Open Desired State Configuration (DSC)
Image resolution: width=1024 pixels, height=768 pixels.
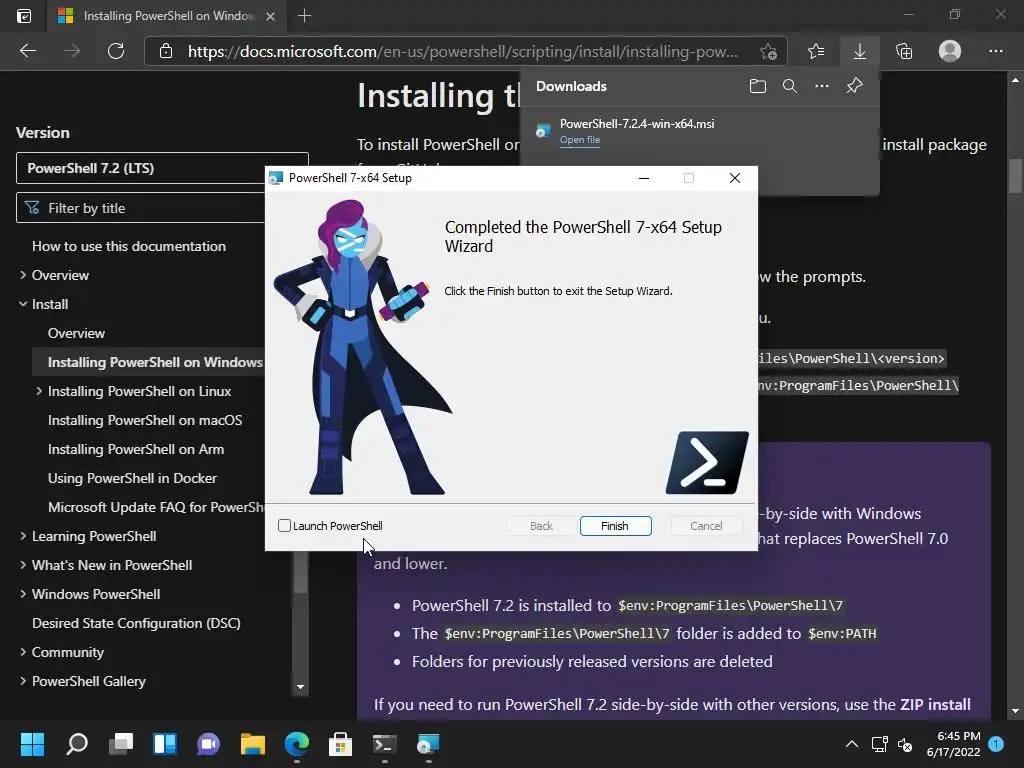pos(136,623)
